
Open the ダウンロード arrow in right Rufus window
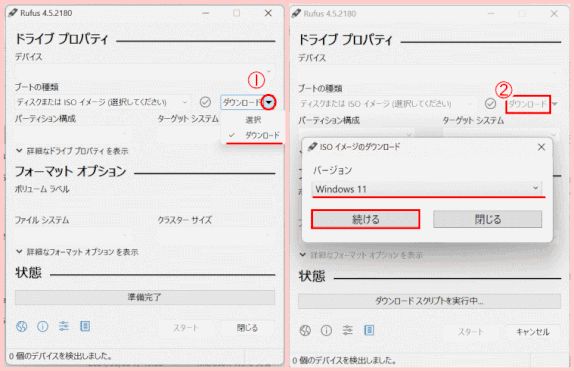[x=555, y=104]
